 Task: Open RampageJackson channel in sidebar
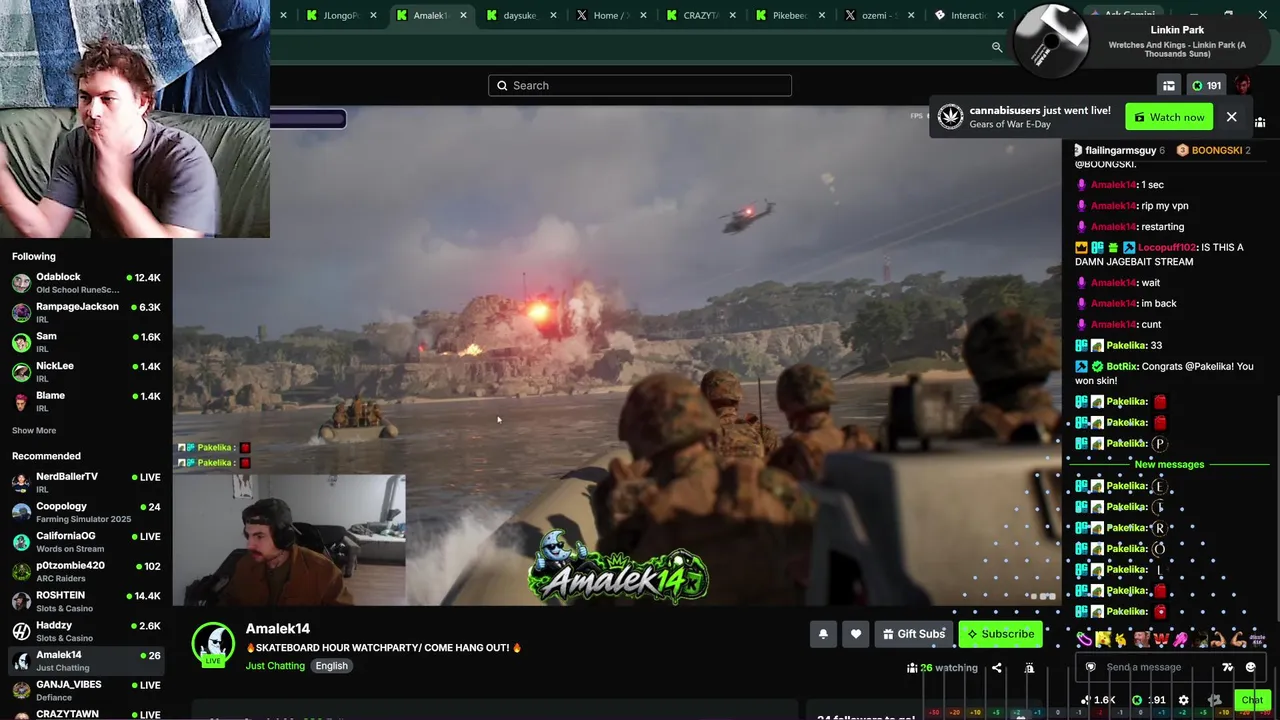(86, 313)
